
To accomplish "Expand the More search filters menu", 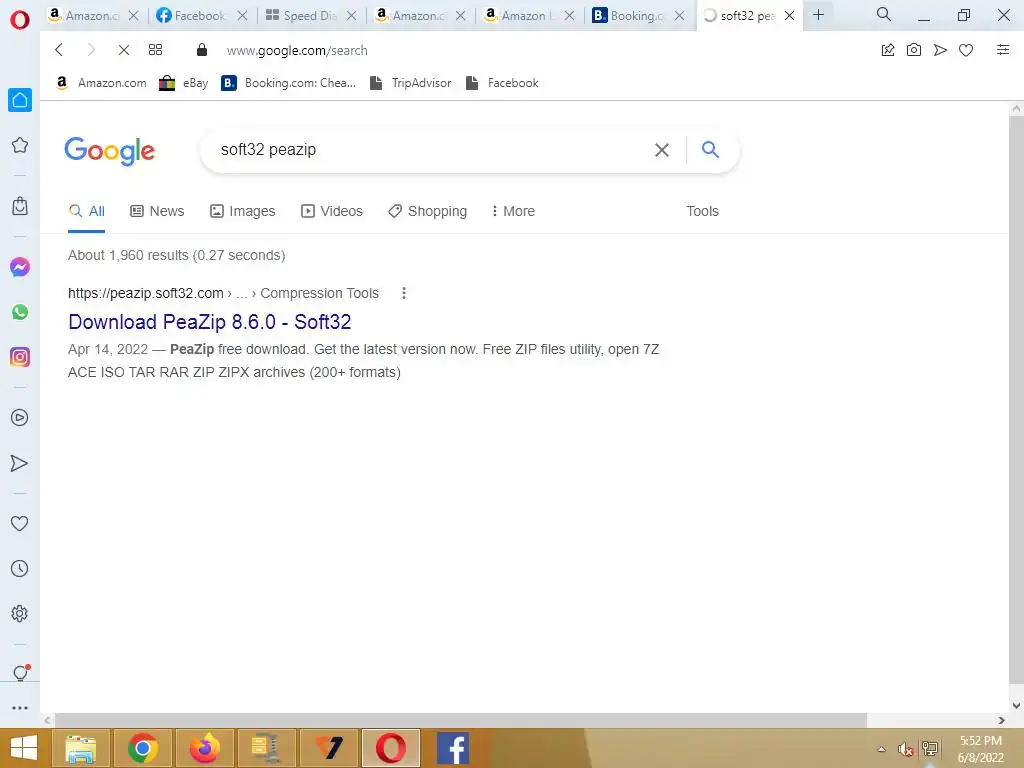I will (x=513, y=211).
